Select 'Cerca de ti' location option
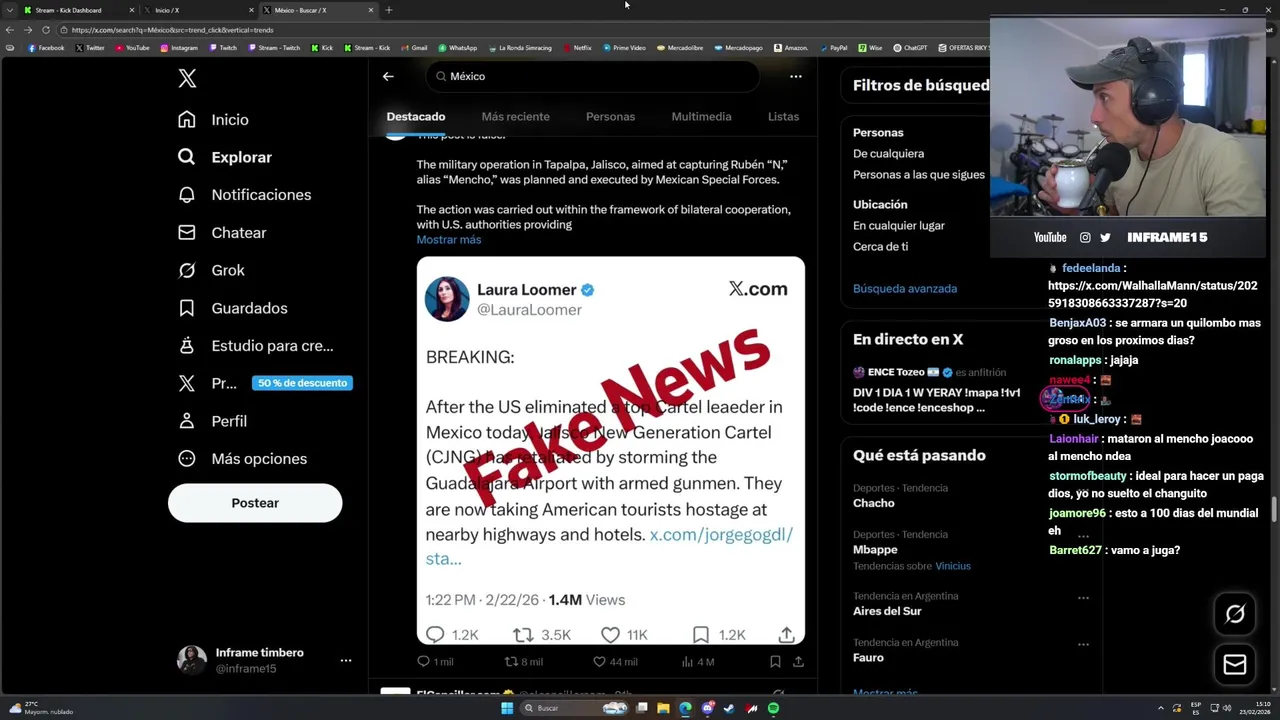The width and height of the screenshot is (1280, 720). [x=880, y=246]
